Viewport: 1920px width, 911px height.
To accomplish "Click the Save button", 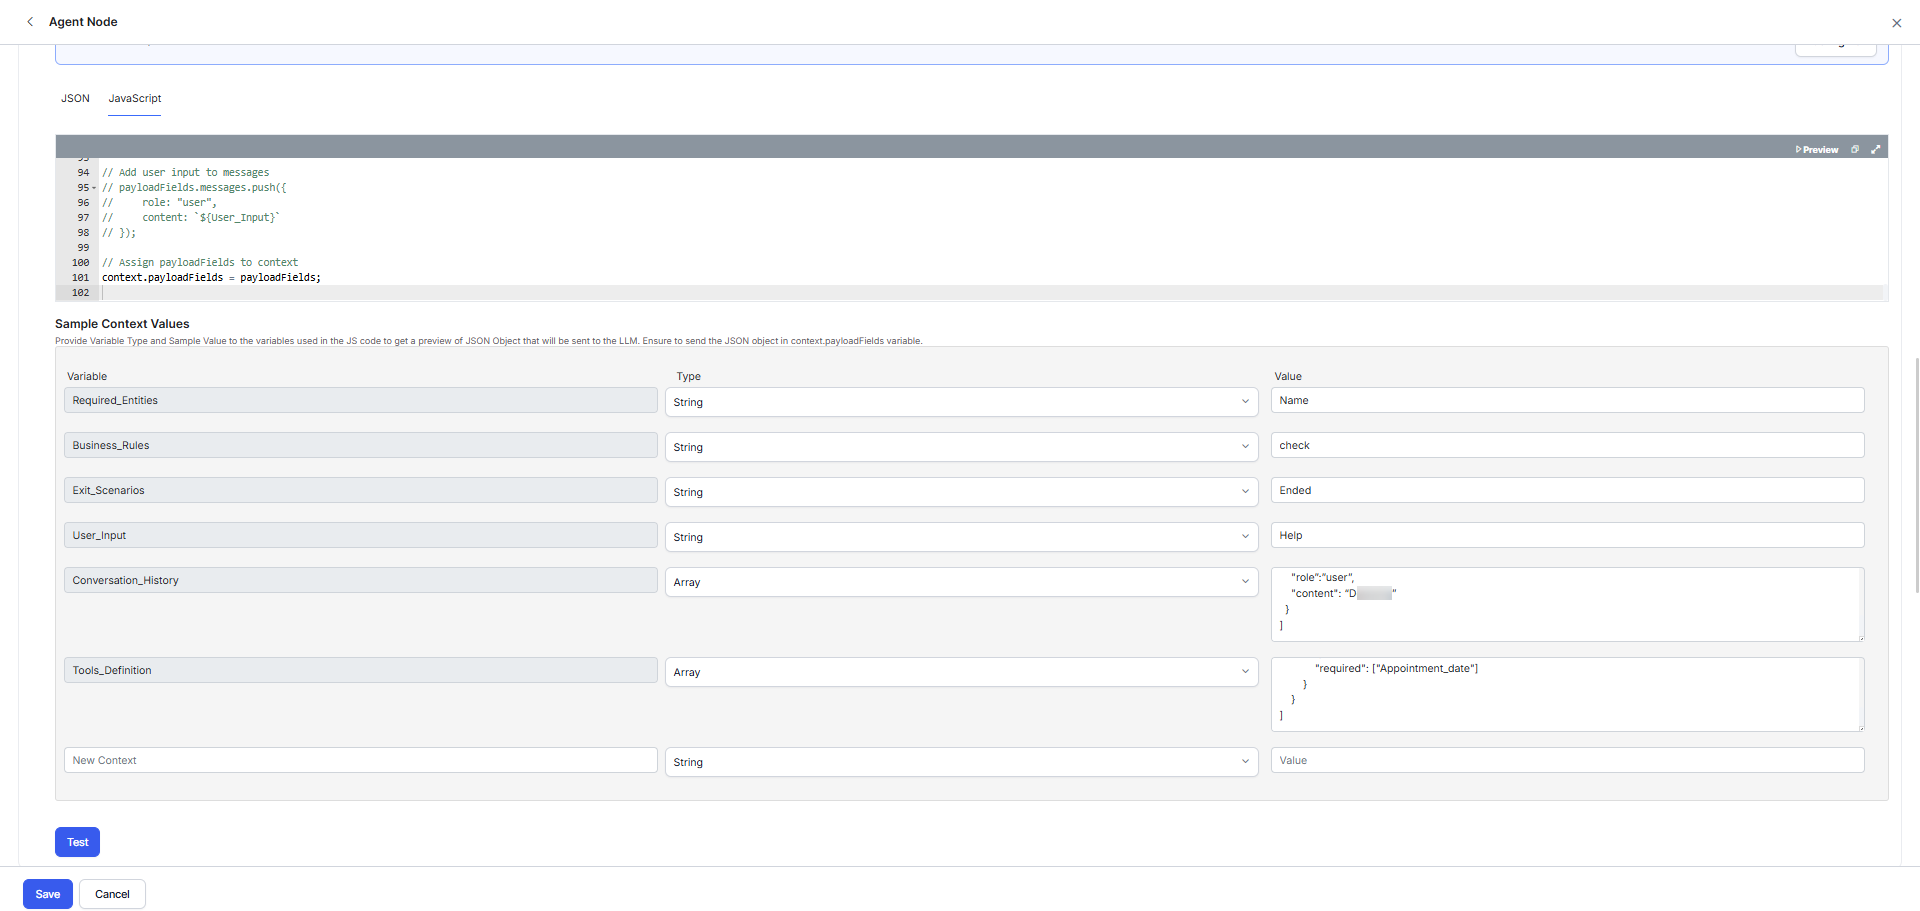I will [48, 894].
